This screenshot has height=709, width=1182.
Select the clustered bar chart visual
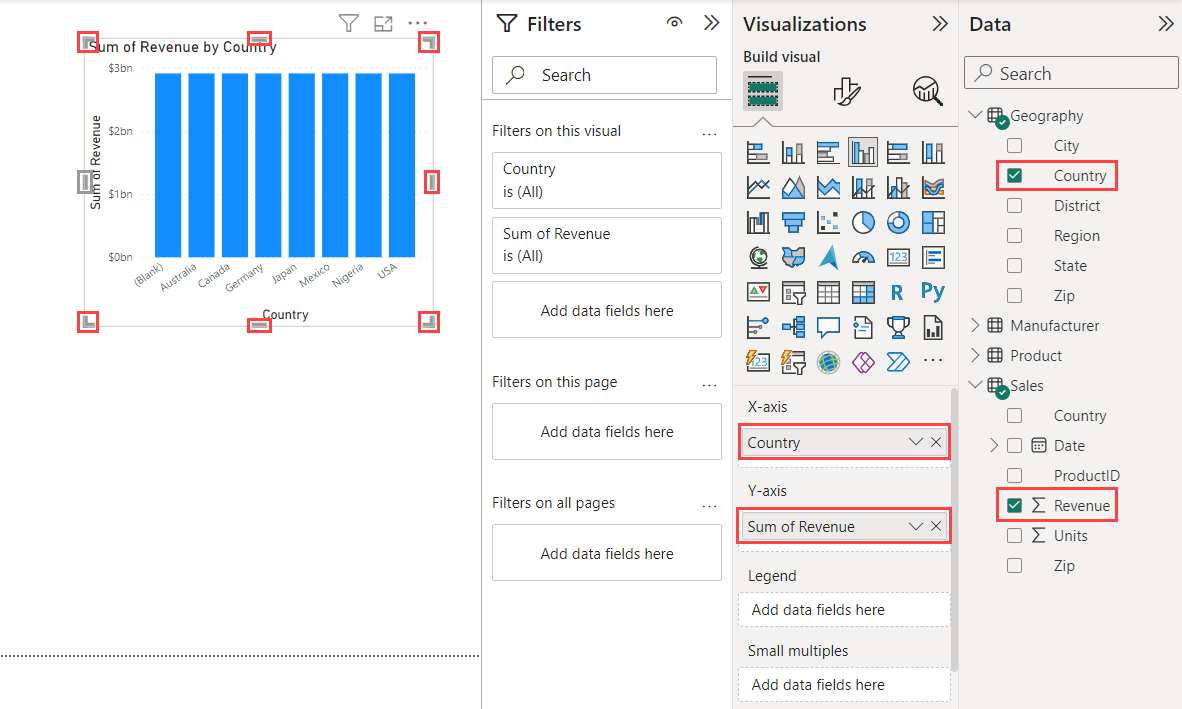click(828, 153)
